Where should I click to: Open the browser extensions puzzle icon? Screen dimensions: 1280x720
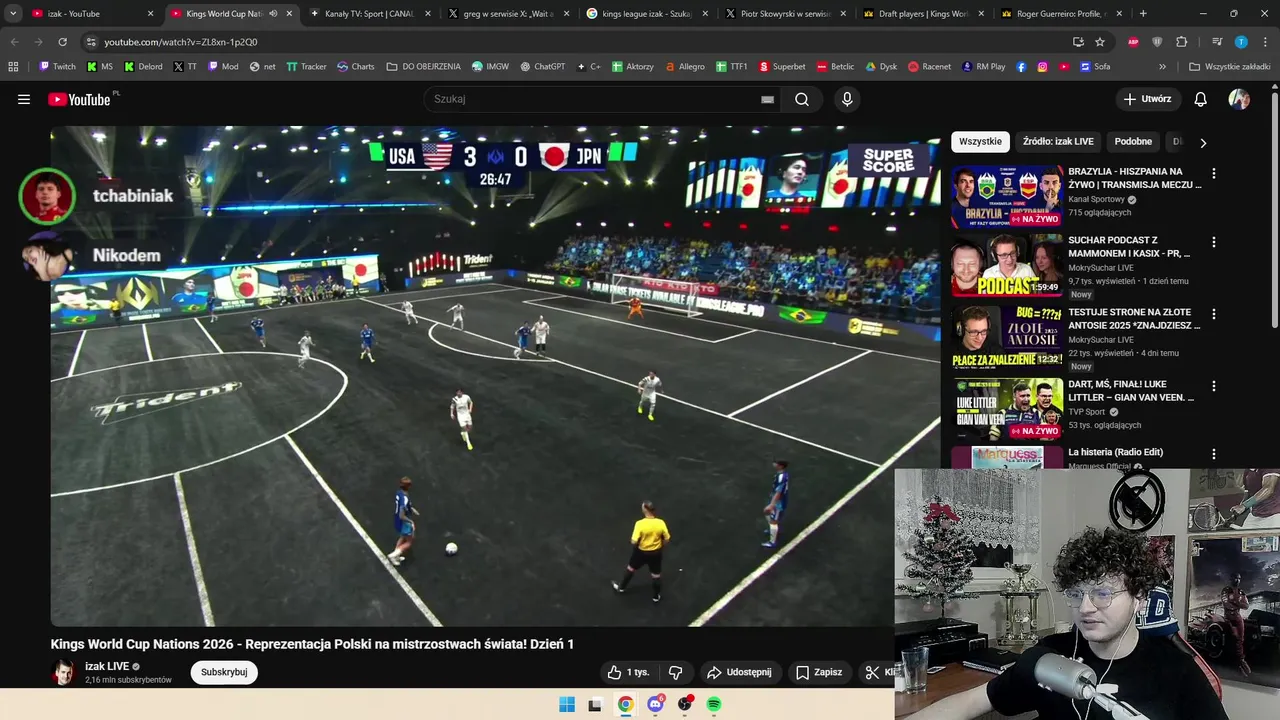tap(1182, 42)
